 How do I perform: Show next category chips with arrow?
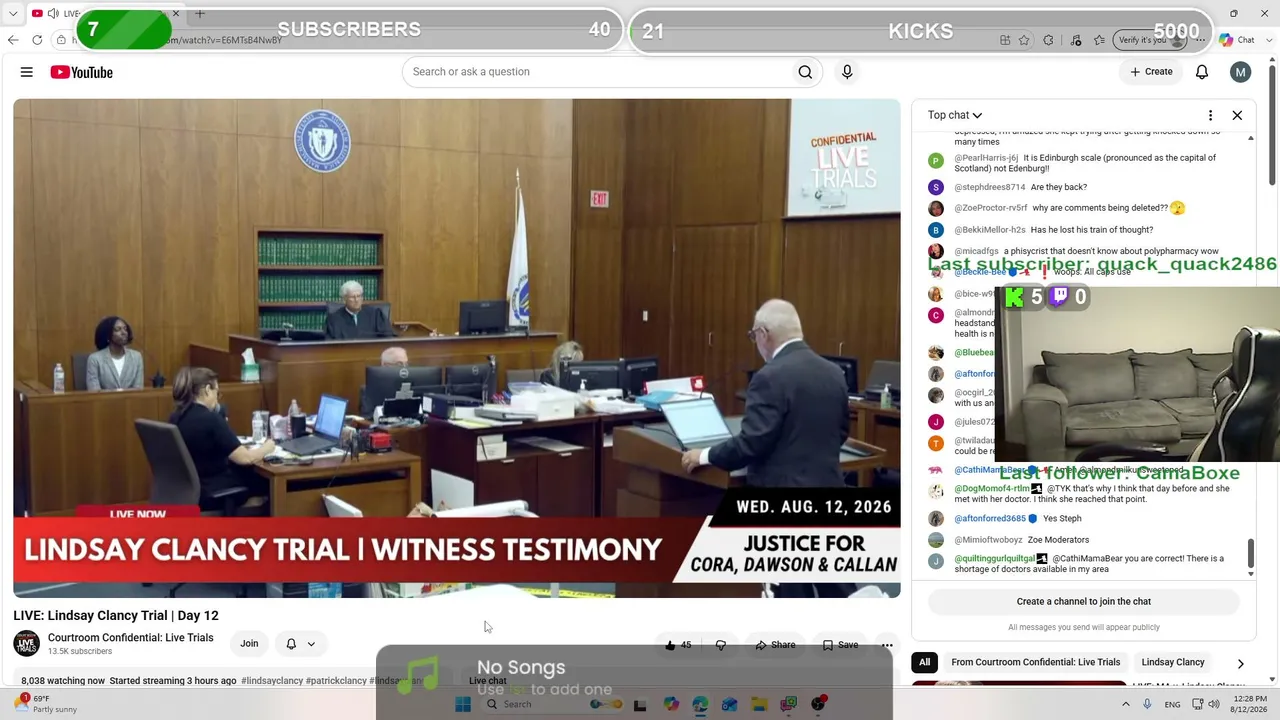pyautogui.click(x=1240, y=663)
